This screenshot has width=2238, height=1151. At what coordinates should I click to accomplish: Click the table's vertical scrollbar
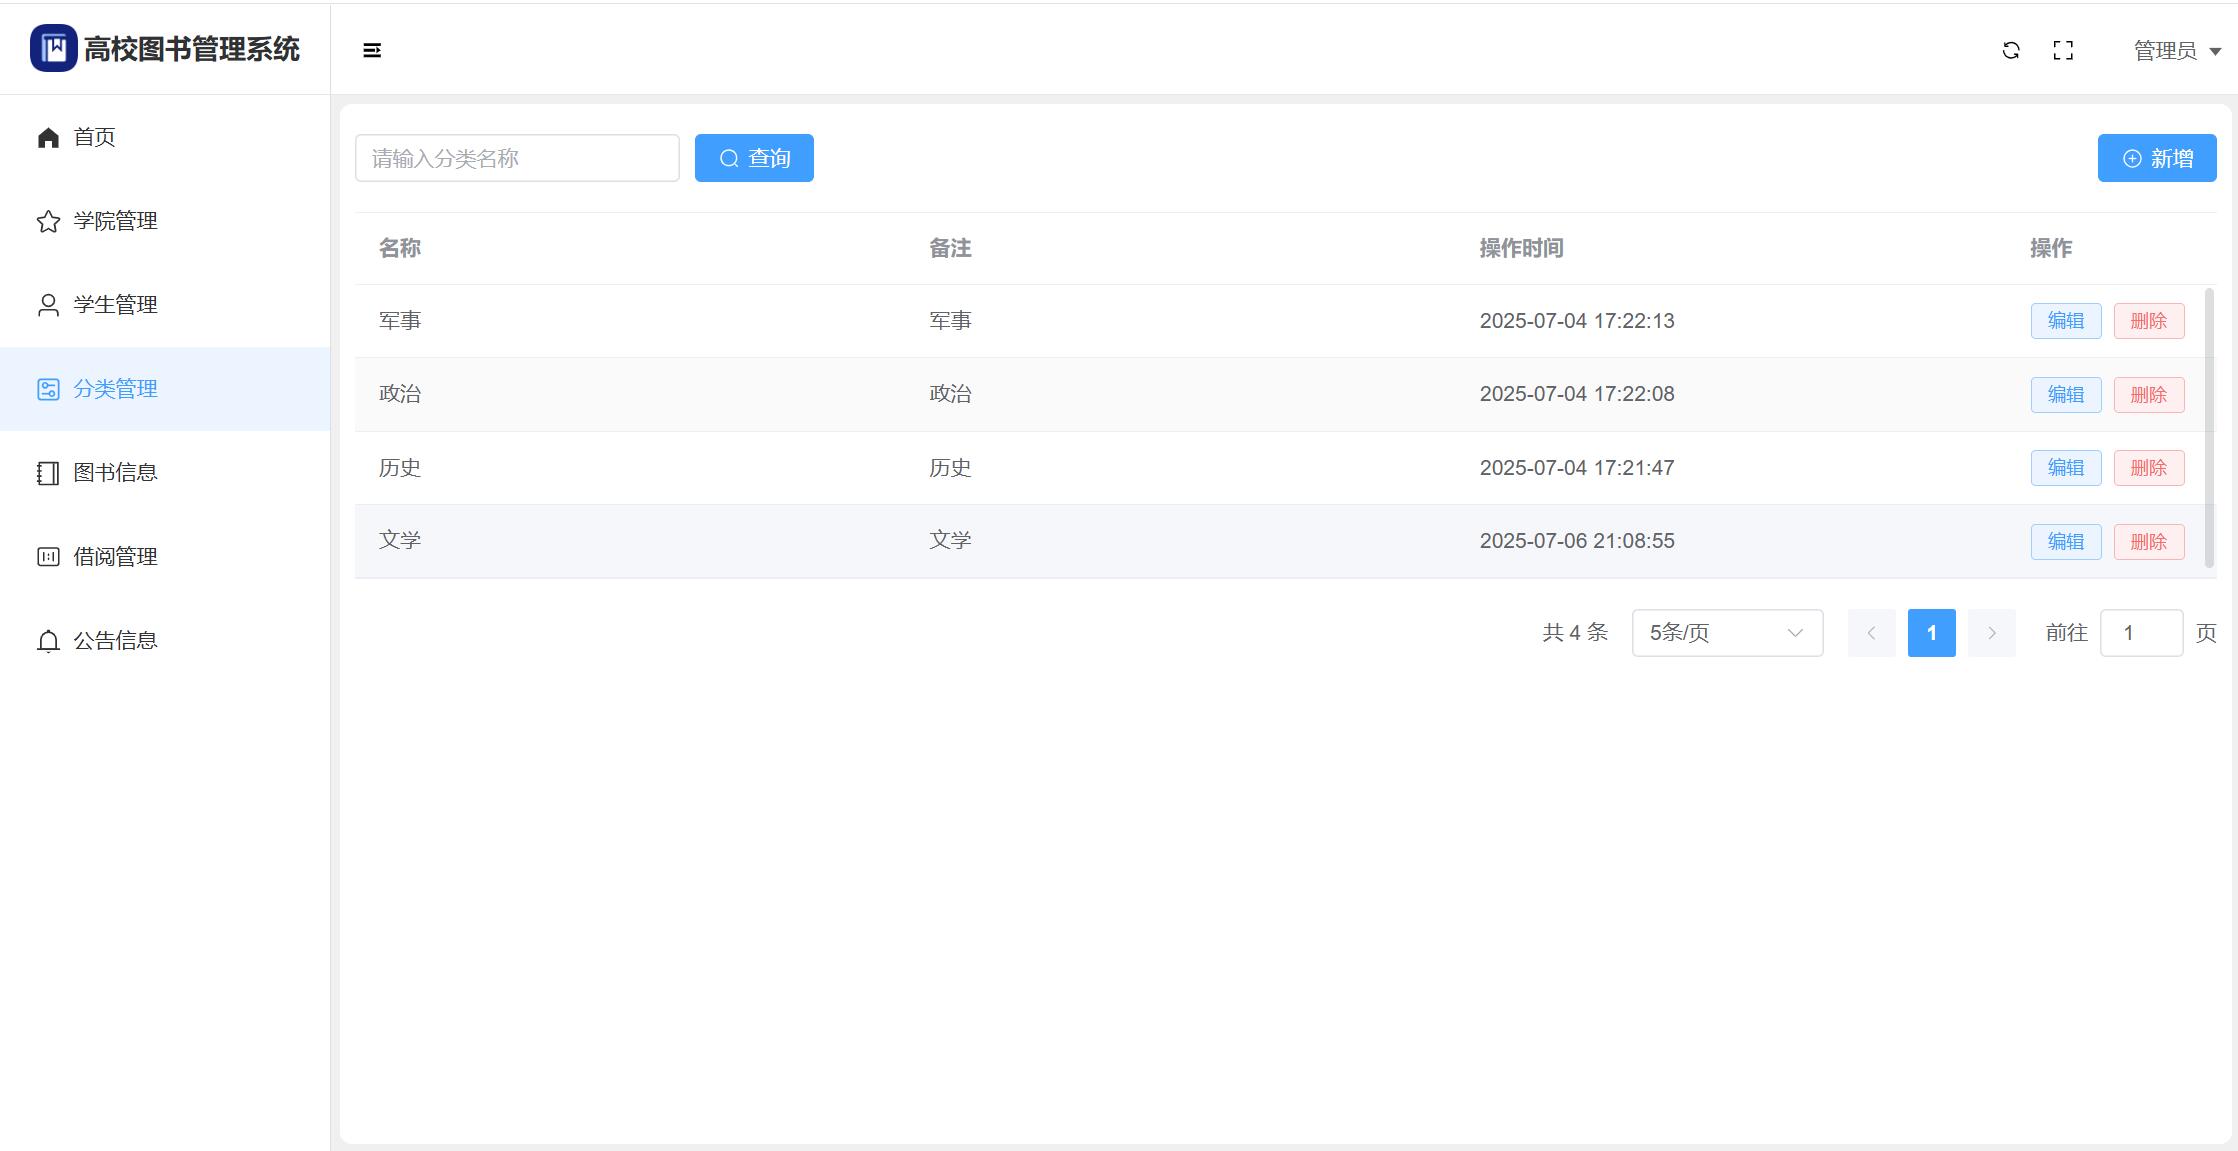2209,428
